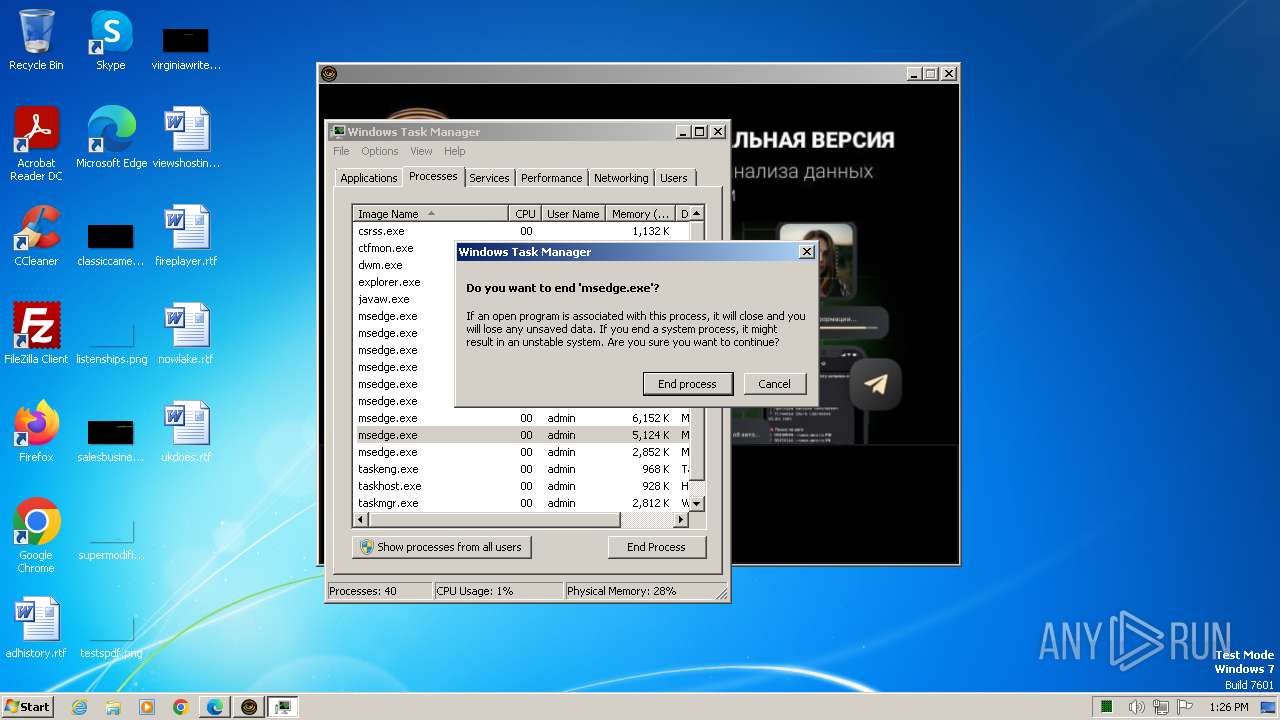The image size is (1280, 720).
Task: Sort by the Image Name column header
Action: (x=431, y=214)
